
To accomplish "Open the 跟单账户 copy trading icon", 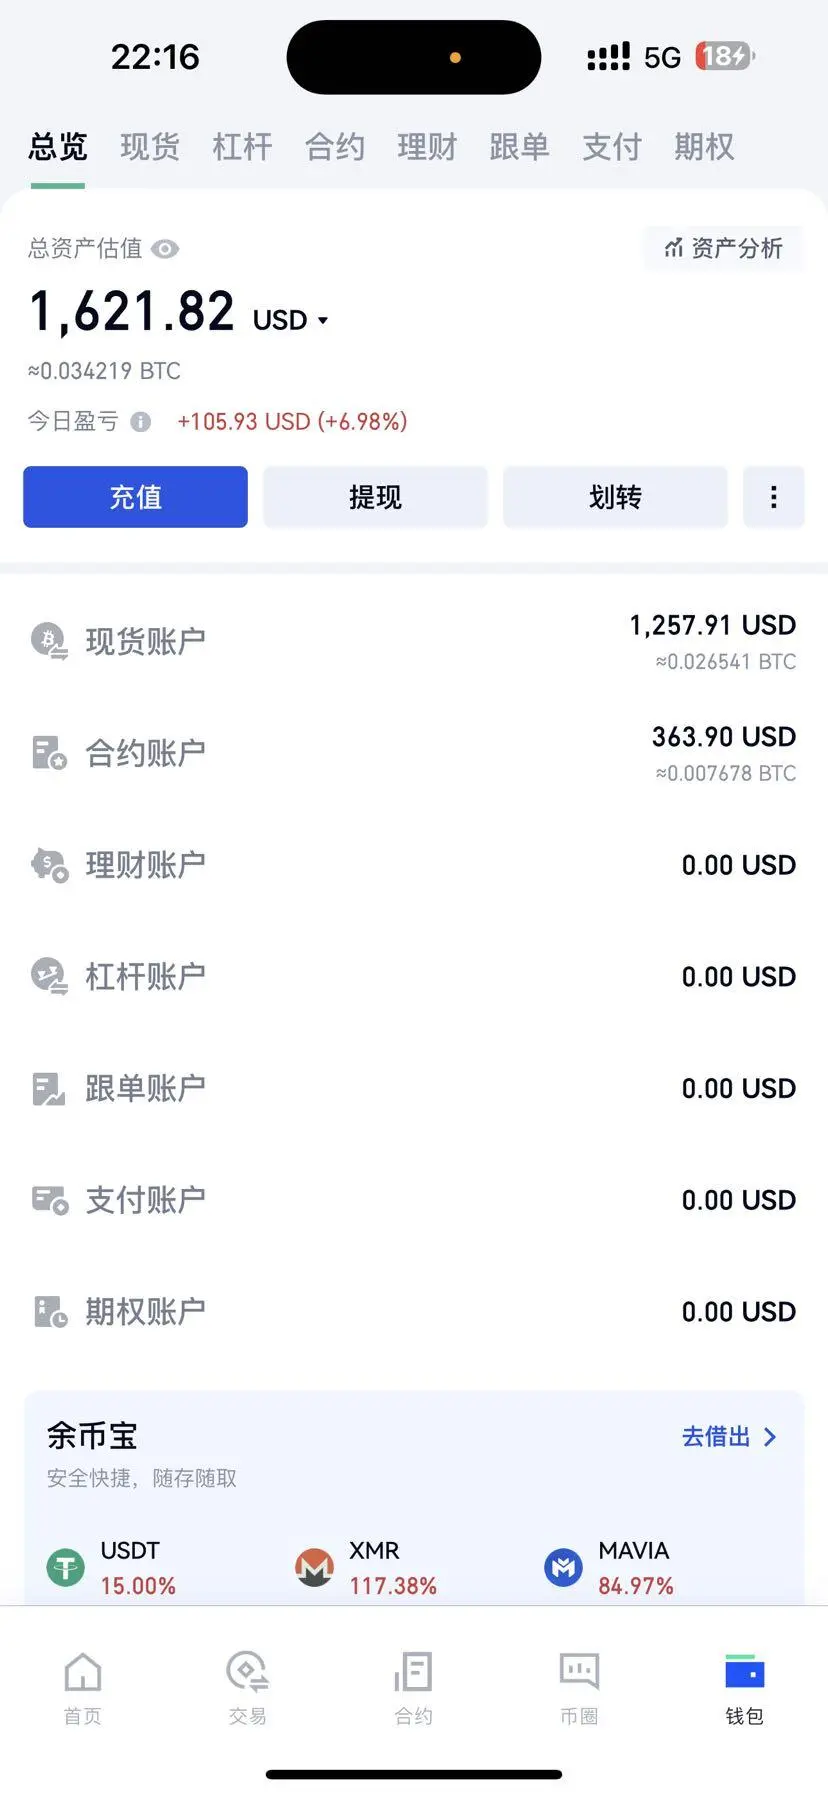I will coord(49,1088).
